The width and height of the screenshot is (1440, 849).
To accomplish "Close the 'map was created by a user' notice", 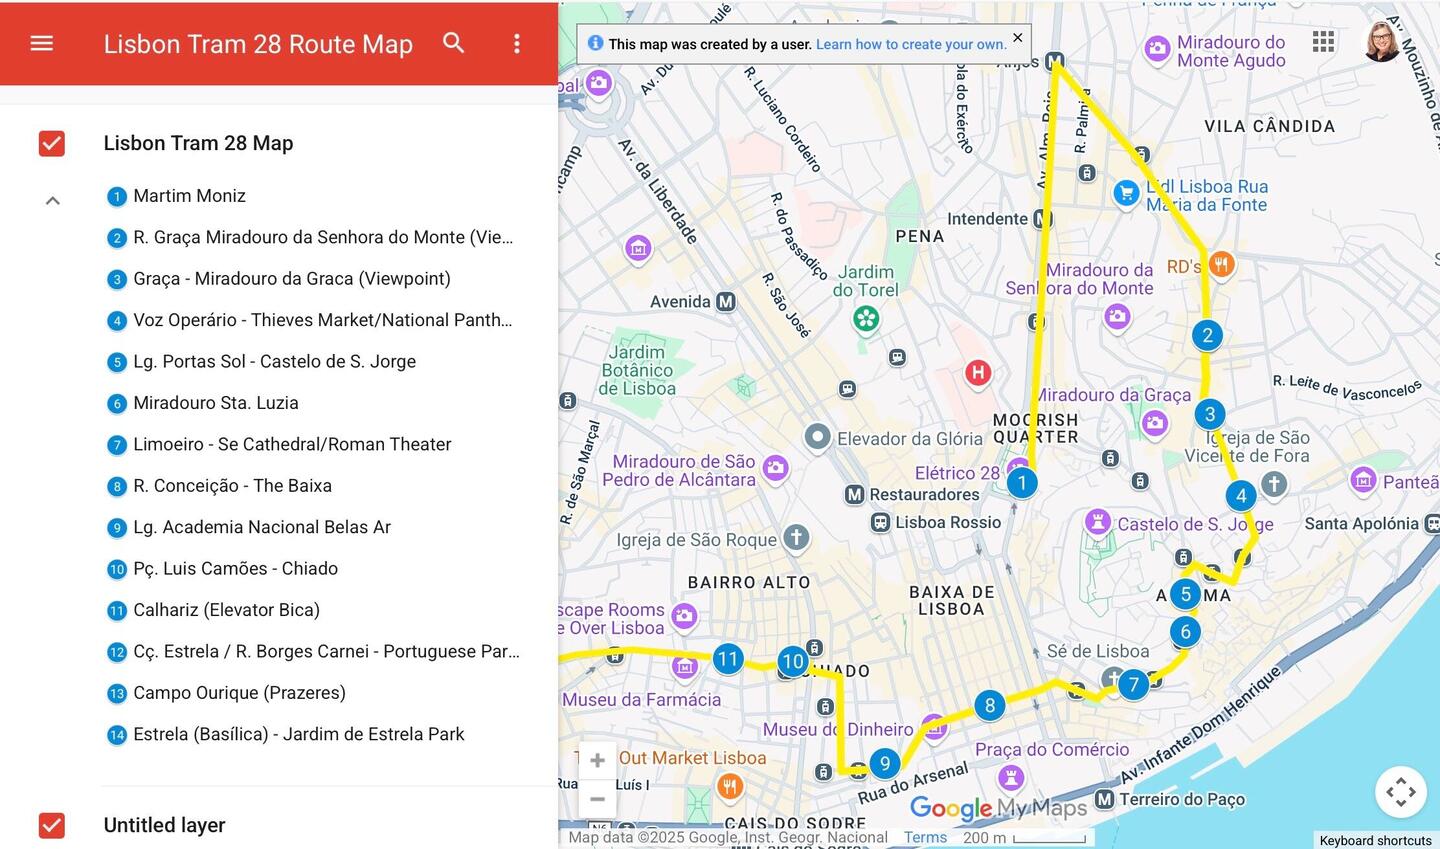I will 1018,37.
